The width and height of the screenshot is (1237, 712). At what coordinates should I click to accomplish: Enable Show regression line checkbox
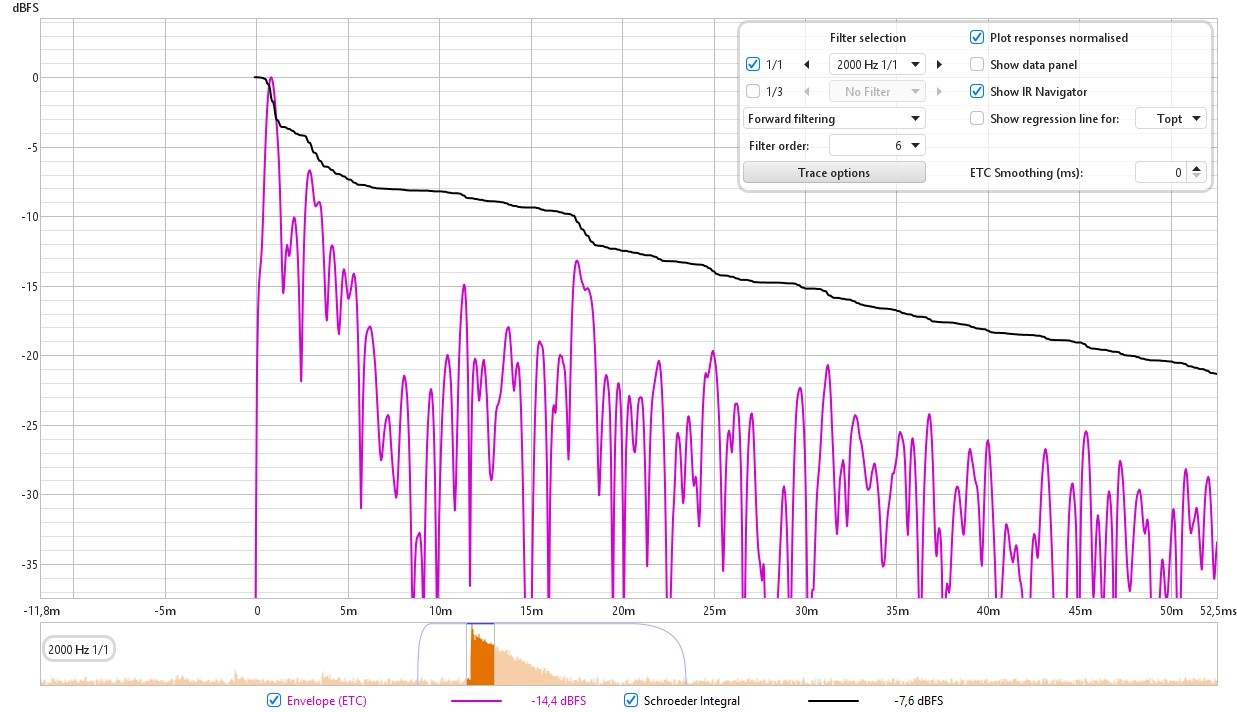pos(977,119)
